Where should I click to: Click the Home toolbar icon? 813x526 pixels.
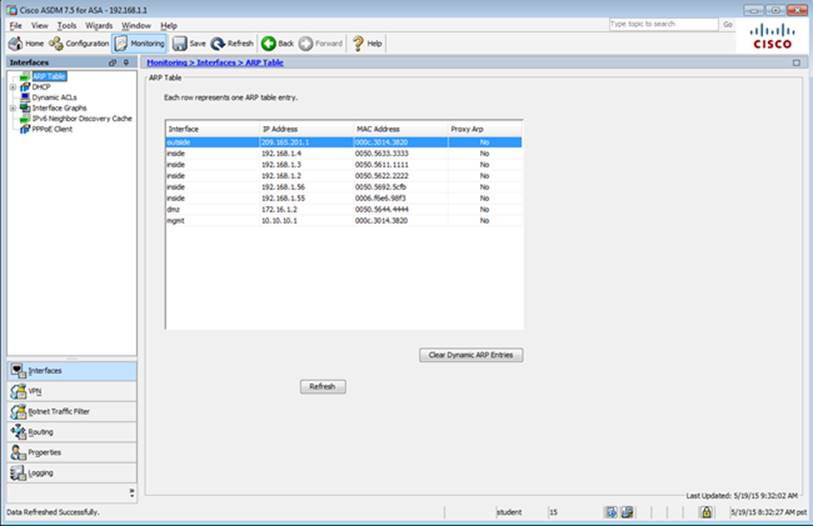coord(16,44)
